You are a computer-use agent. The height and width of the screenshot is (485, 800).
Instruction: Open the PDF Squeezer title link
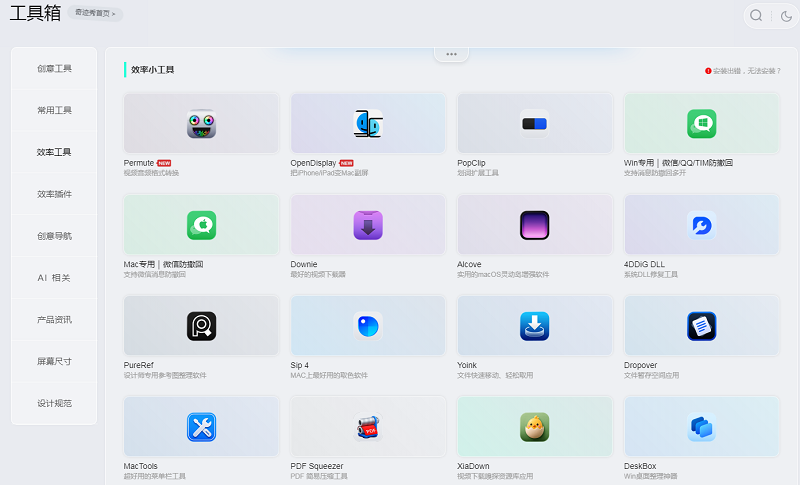click(317, 466)
